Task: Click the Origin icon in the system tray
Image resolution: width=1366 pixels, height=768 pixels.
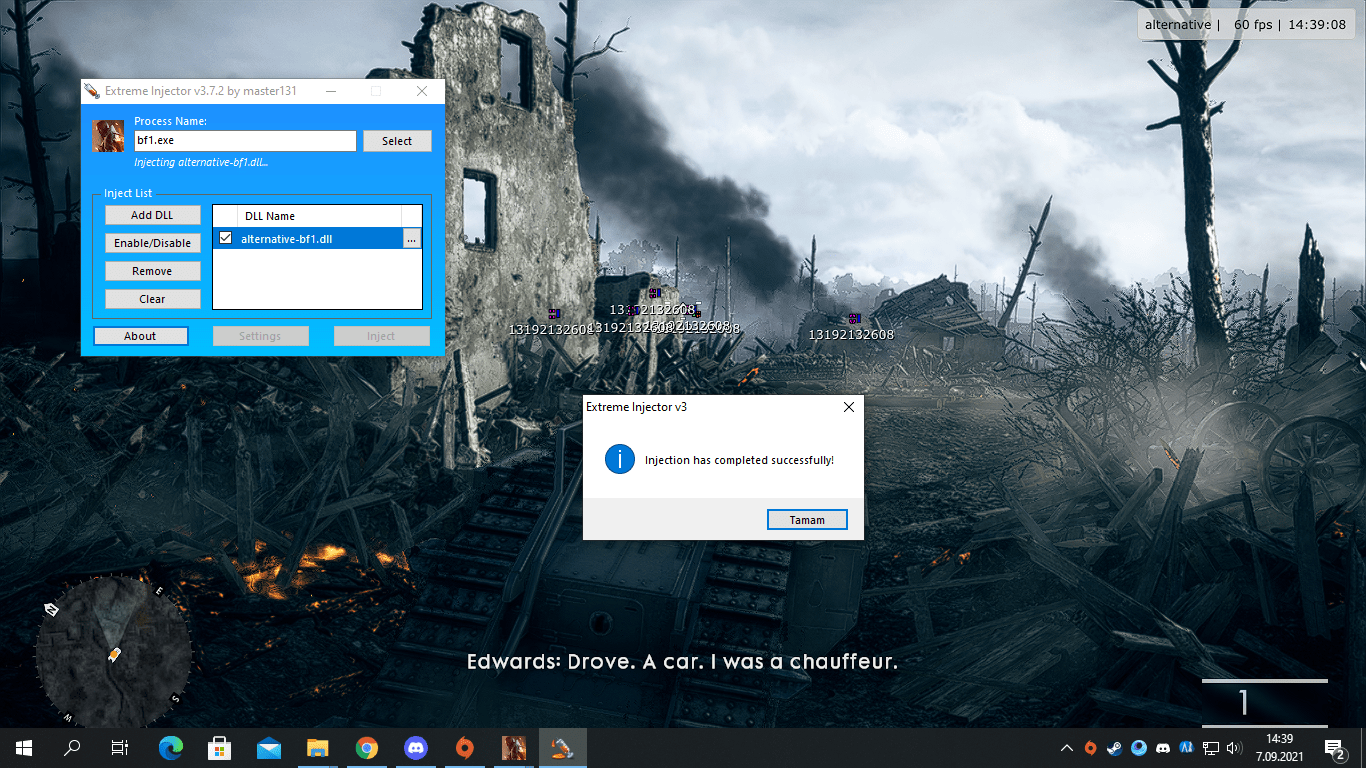Action: pos(1090,747)
